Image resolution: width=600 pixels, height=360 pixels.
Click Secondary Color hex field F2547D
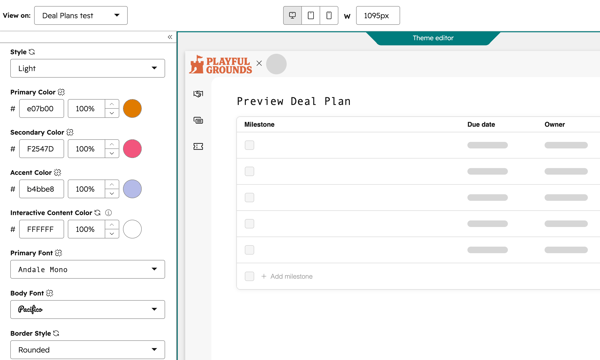(x=41, y=149)
